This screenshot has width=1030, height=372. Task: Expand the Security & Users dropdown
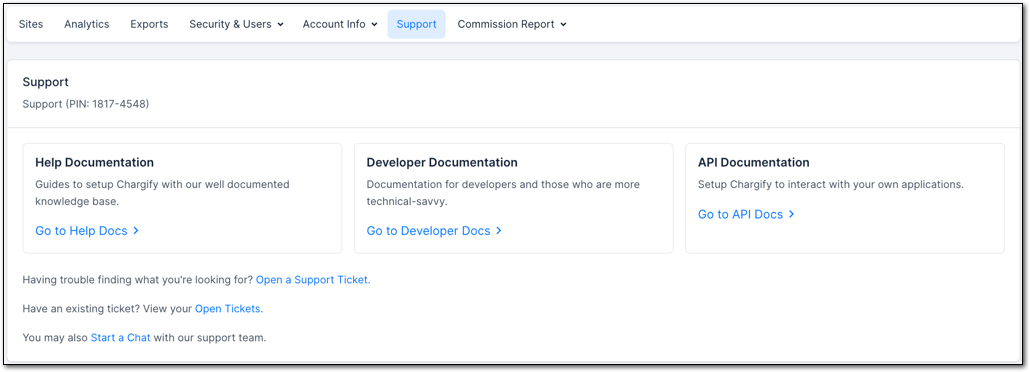click(x=236, y=24)
